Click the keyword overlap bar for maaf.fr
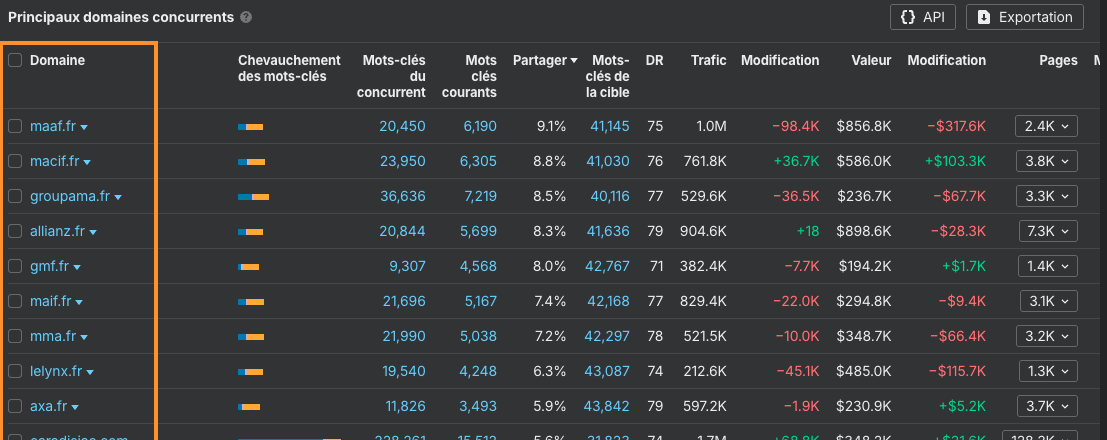Image resolution: width=1107 pixels, height=440 pixels. (x=250, y=127)
